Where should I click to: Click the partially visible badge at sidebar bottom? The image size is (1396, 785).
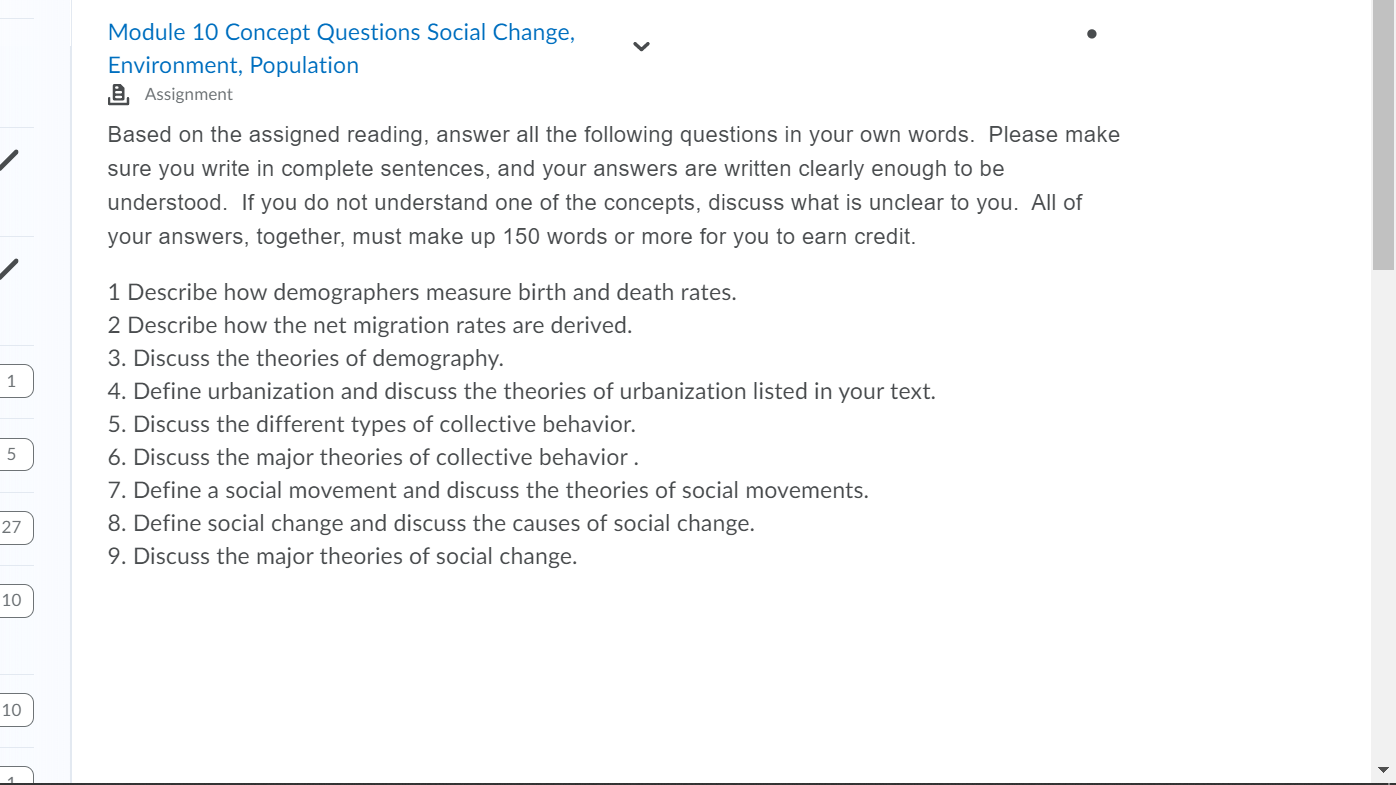[x=15, y=776]
